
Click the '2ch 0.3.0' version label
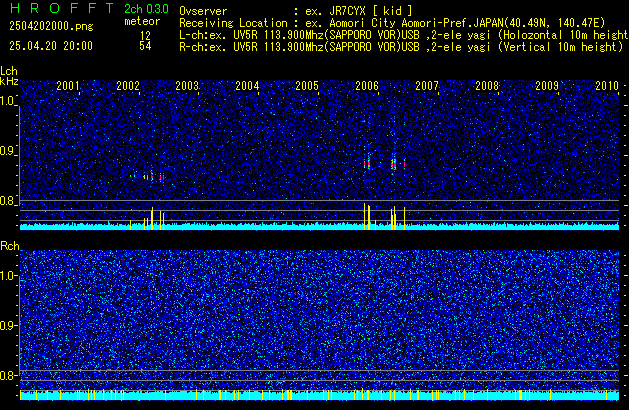click(x=146, y=9)
